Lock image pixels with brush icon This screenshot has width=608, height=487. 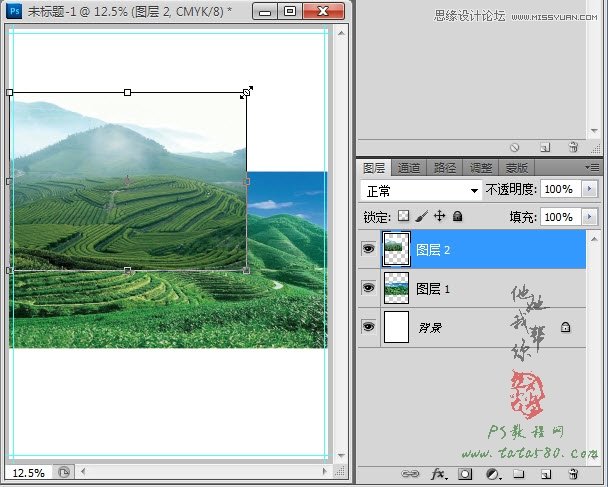pos(421,216)
